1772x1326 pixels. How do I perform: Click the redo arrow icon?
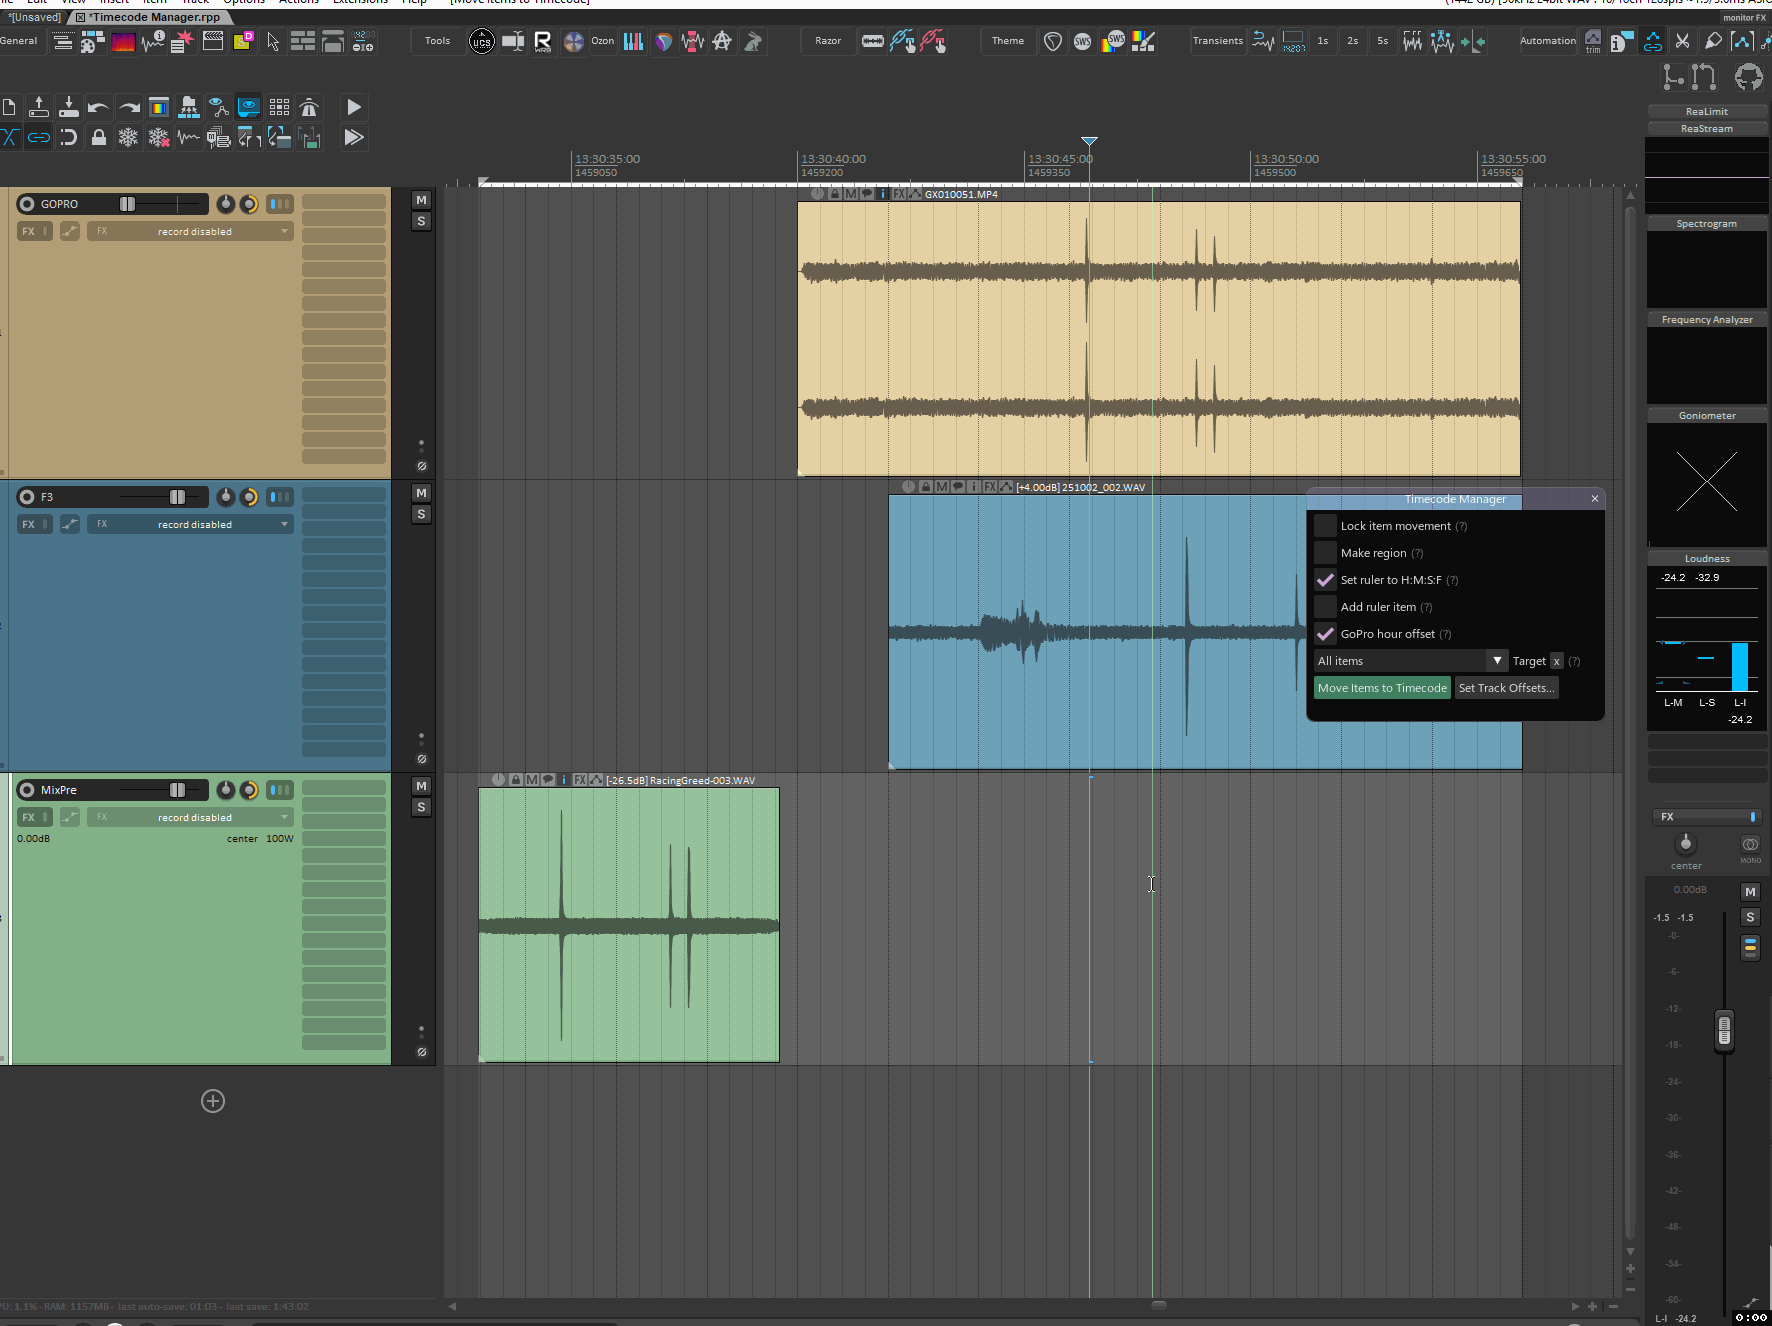pyautogui.click(x=129, y=108)
